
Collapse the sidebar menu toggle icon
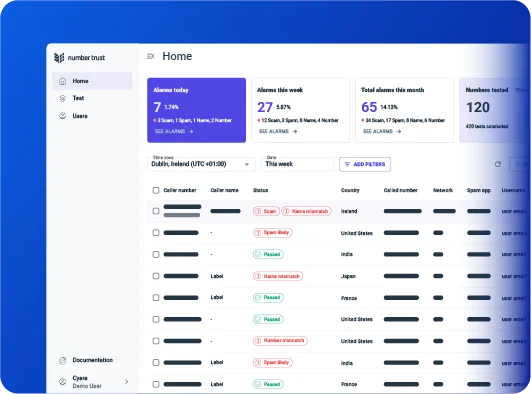[150, 56]
